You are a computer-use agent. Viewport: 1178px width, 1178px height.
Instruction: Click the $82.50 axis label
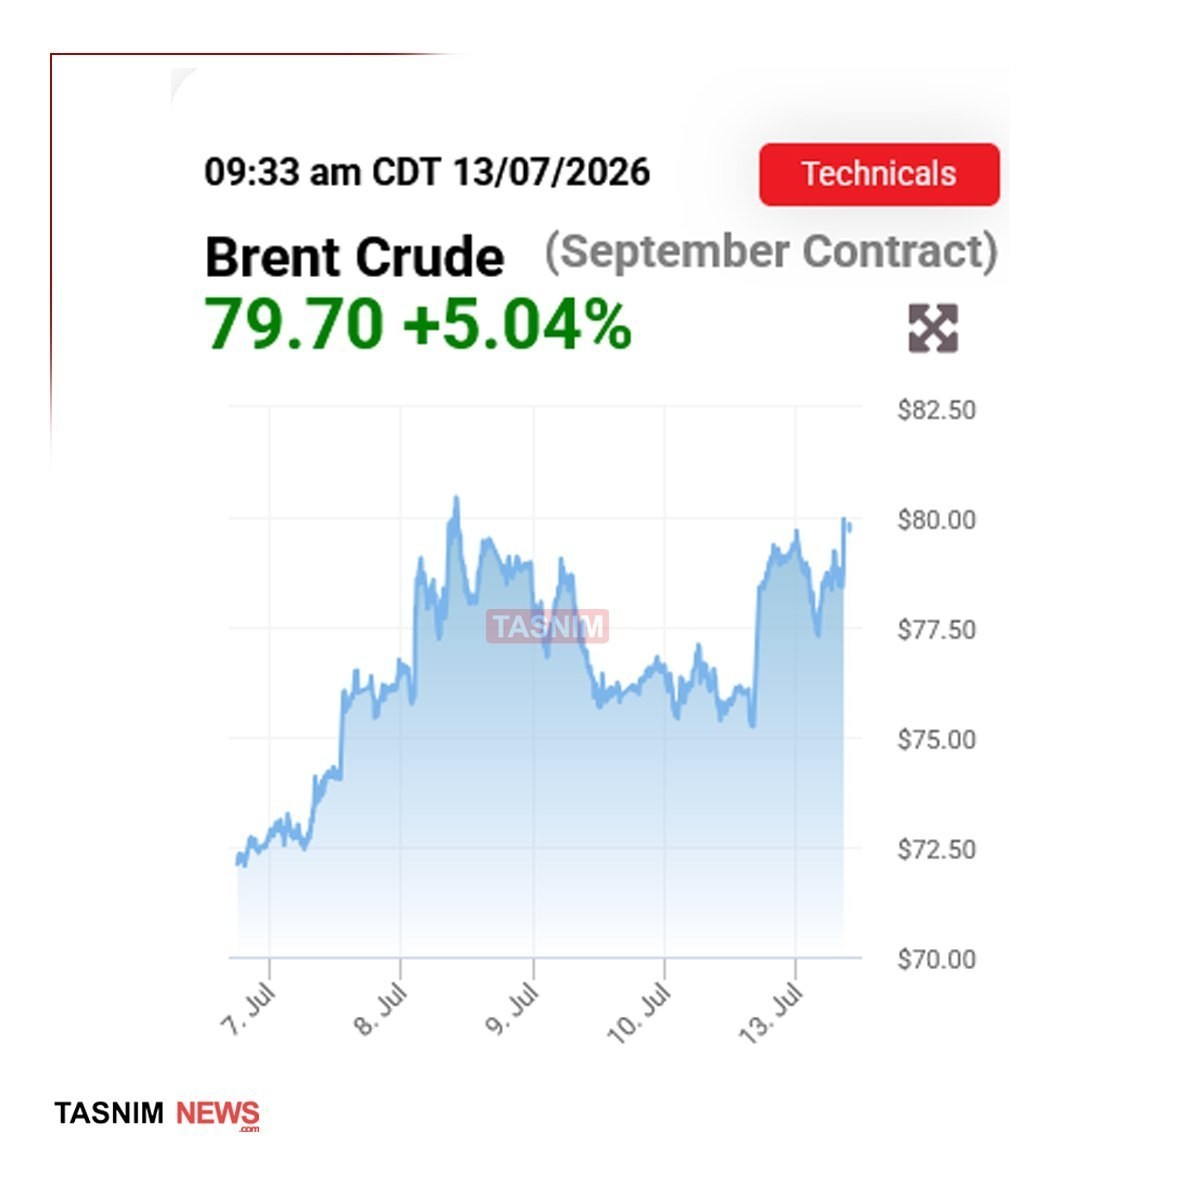pyautogui.click(x=936, y=410)
